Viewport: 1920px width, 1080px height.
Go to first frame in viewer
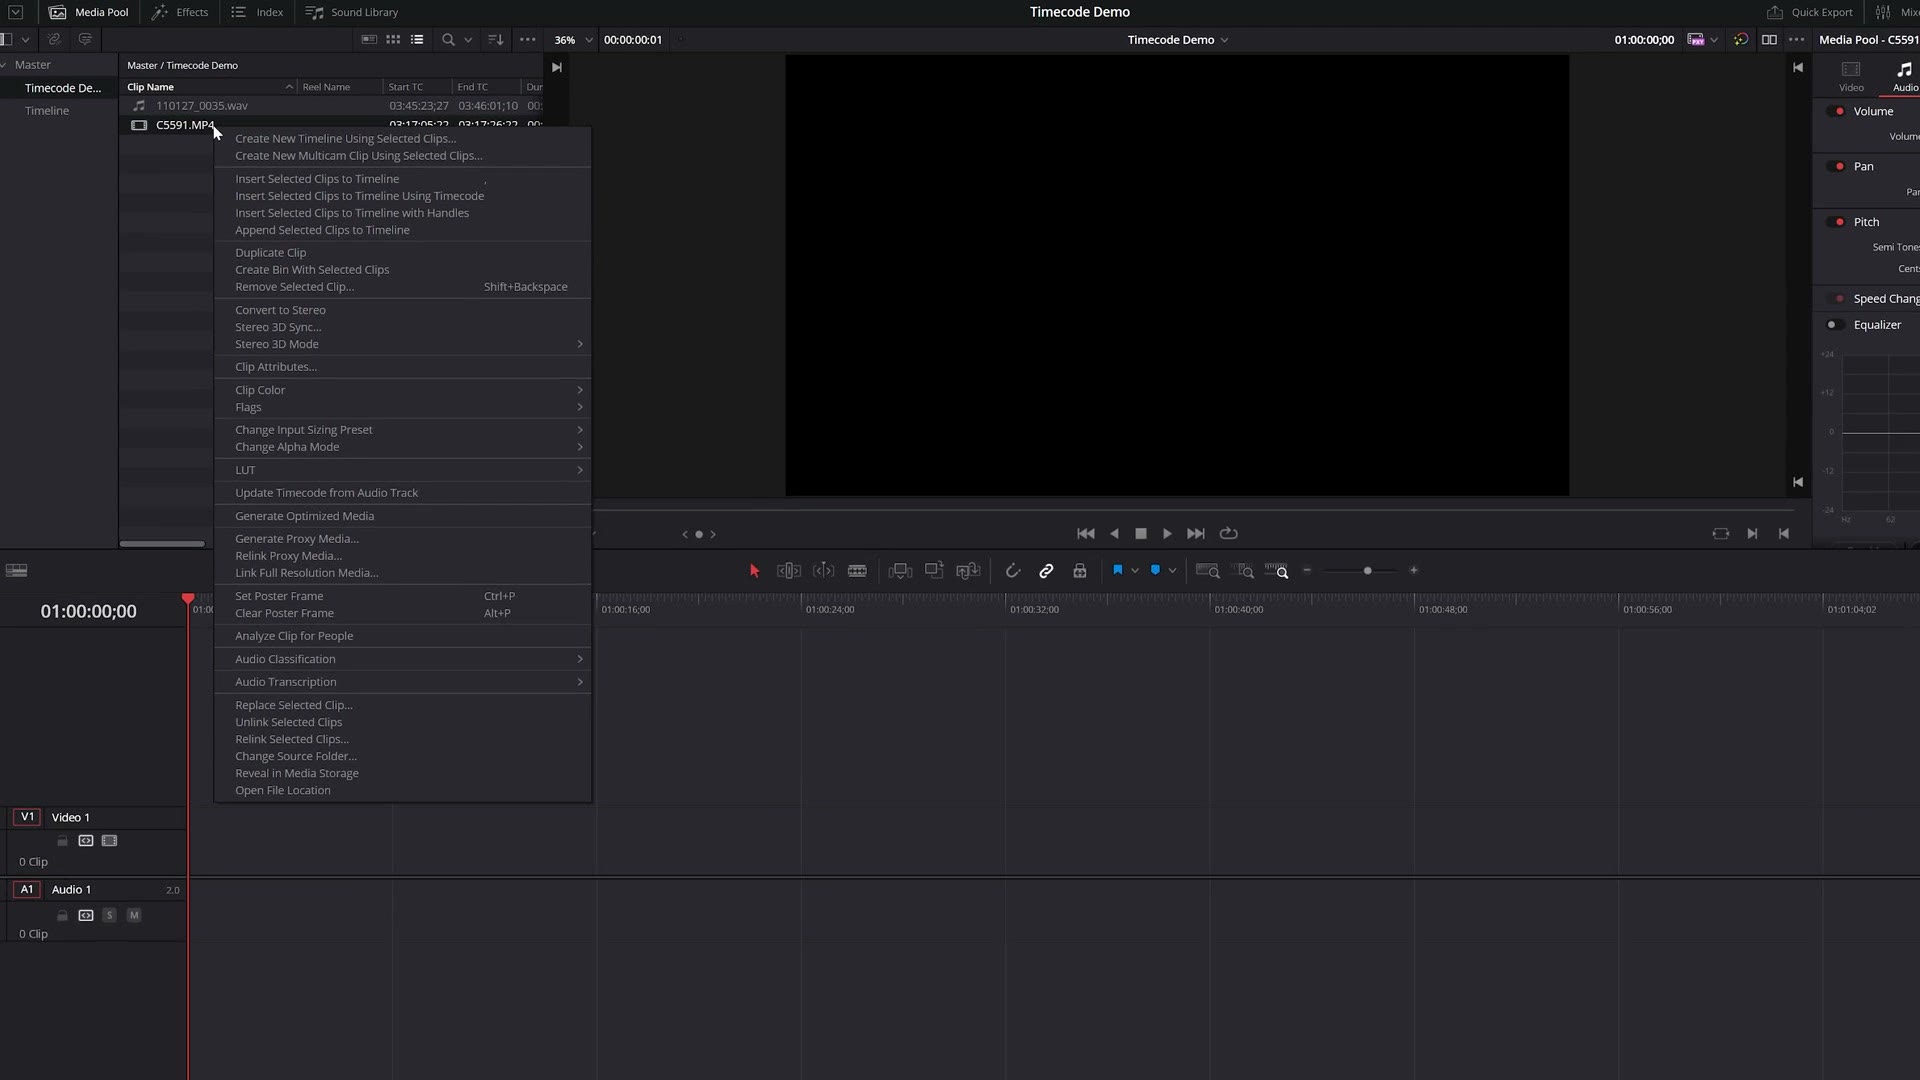1085,534
